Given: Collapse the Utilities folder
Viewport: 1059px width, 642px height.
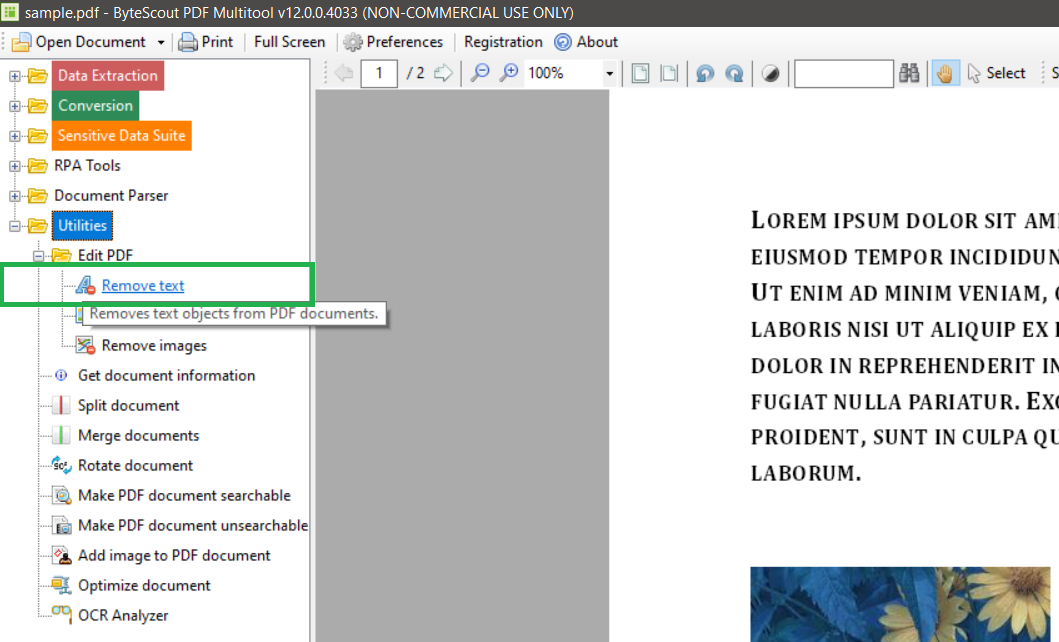Looking at the screenshot, I should [x=15, y=226].
